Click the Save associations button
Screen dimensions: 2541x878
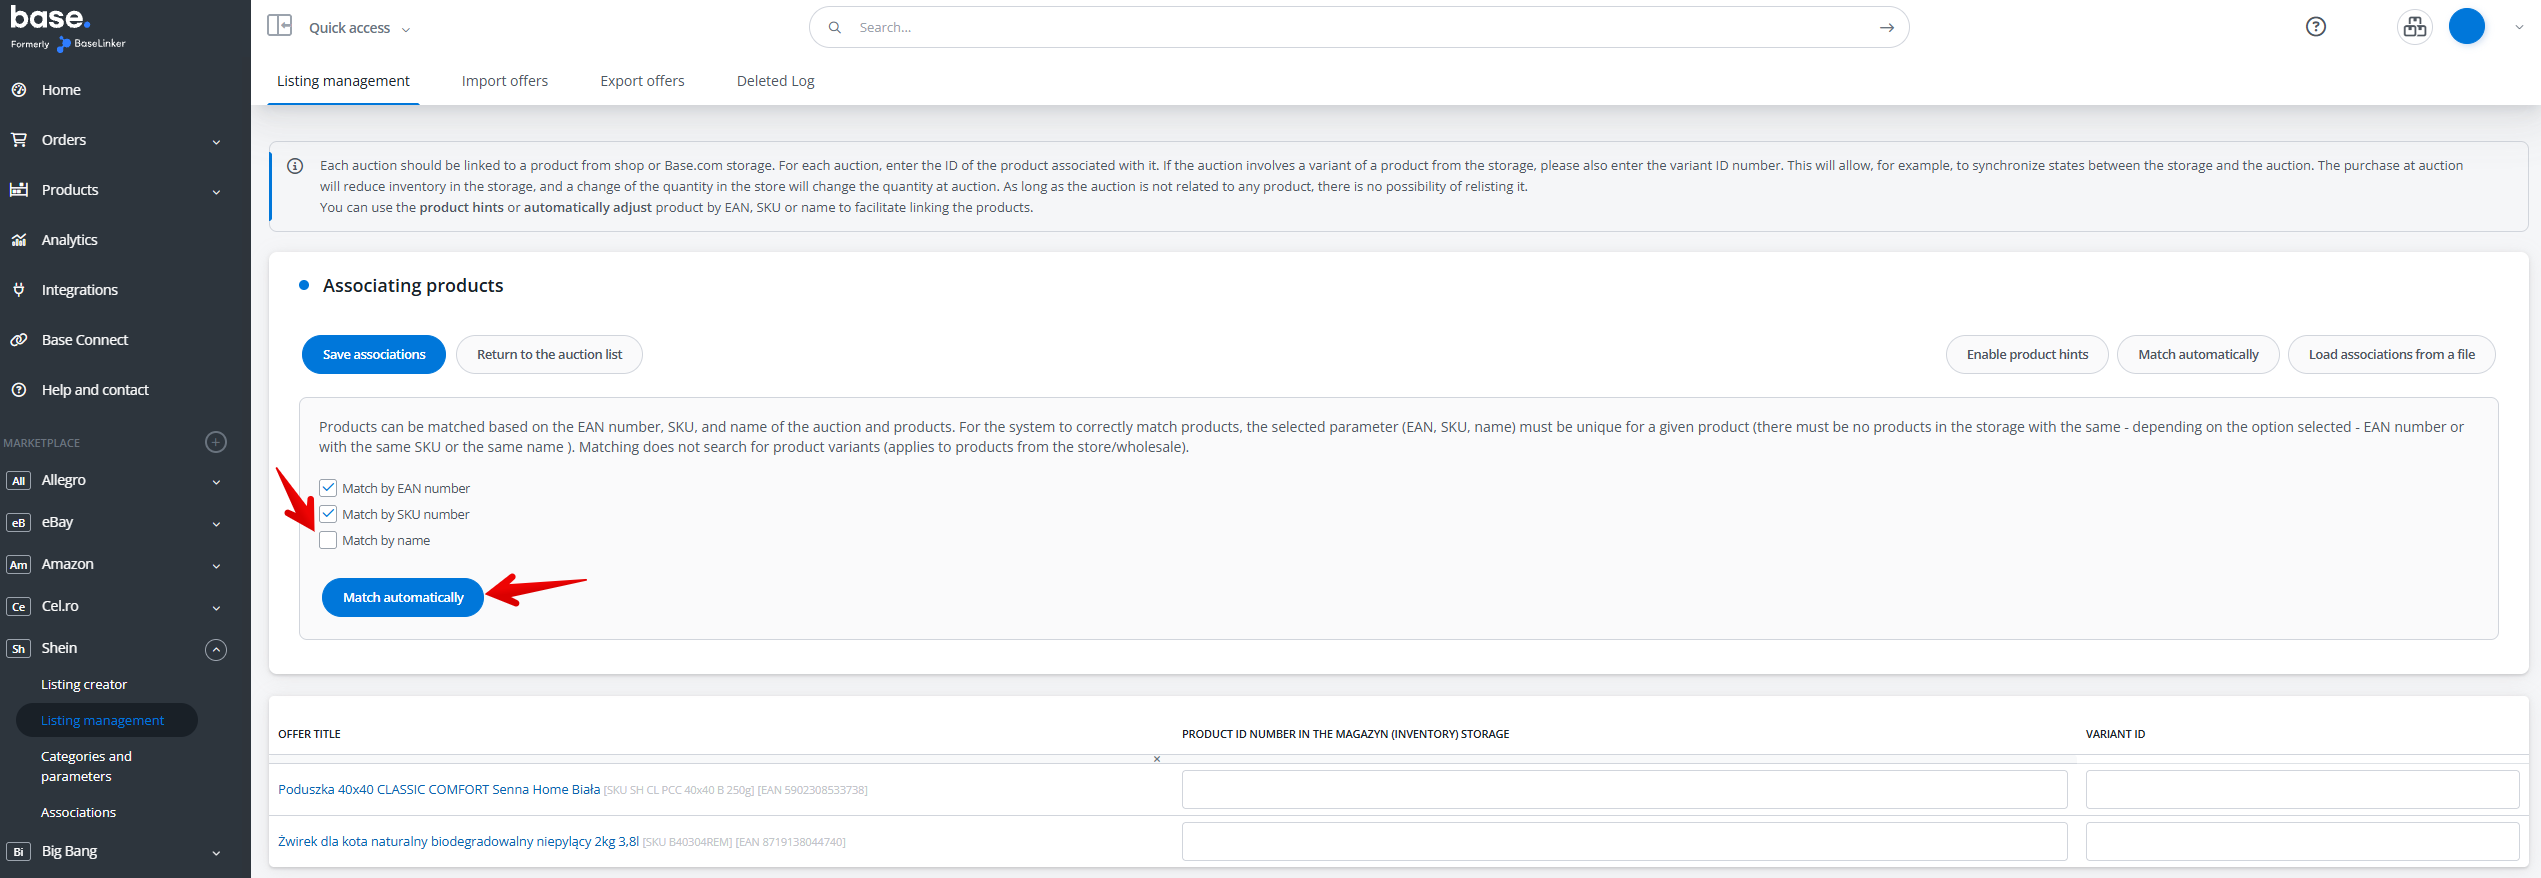pos(373,355)
